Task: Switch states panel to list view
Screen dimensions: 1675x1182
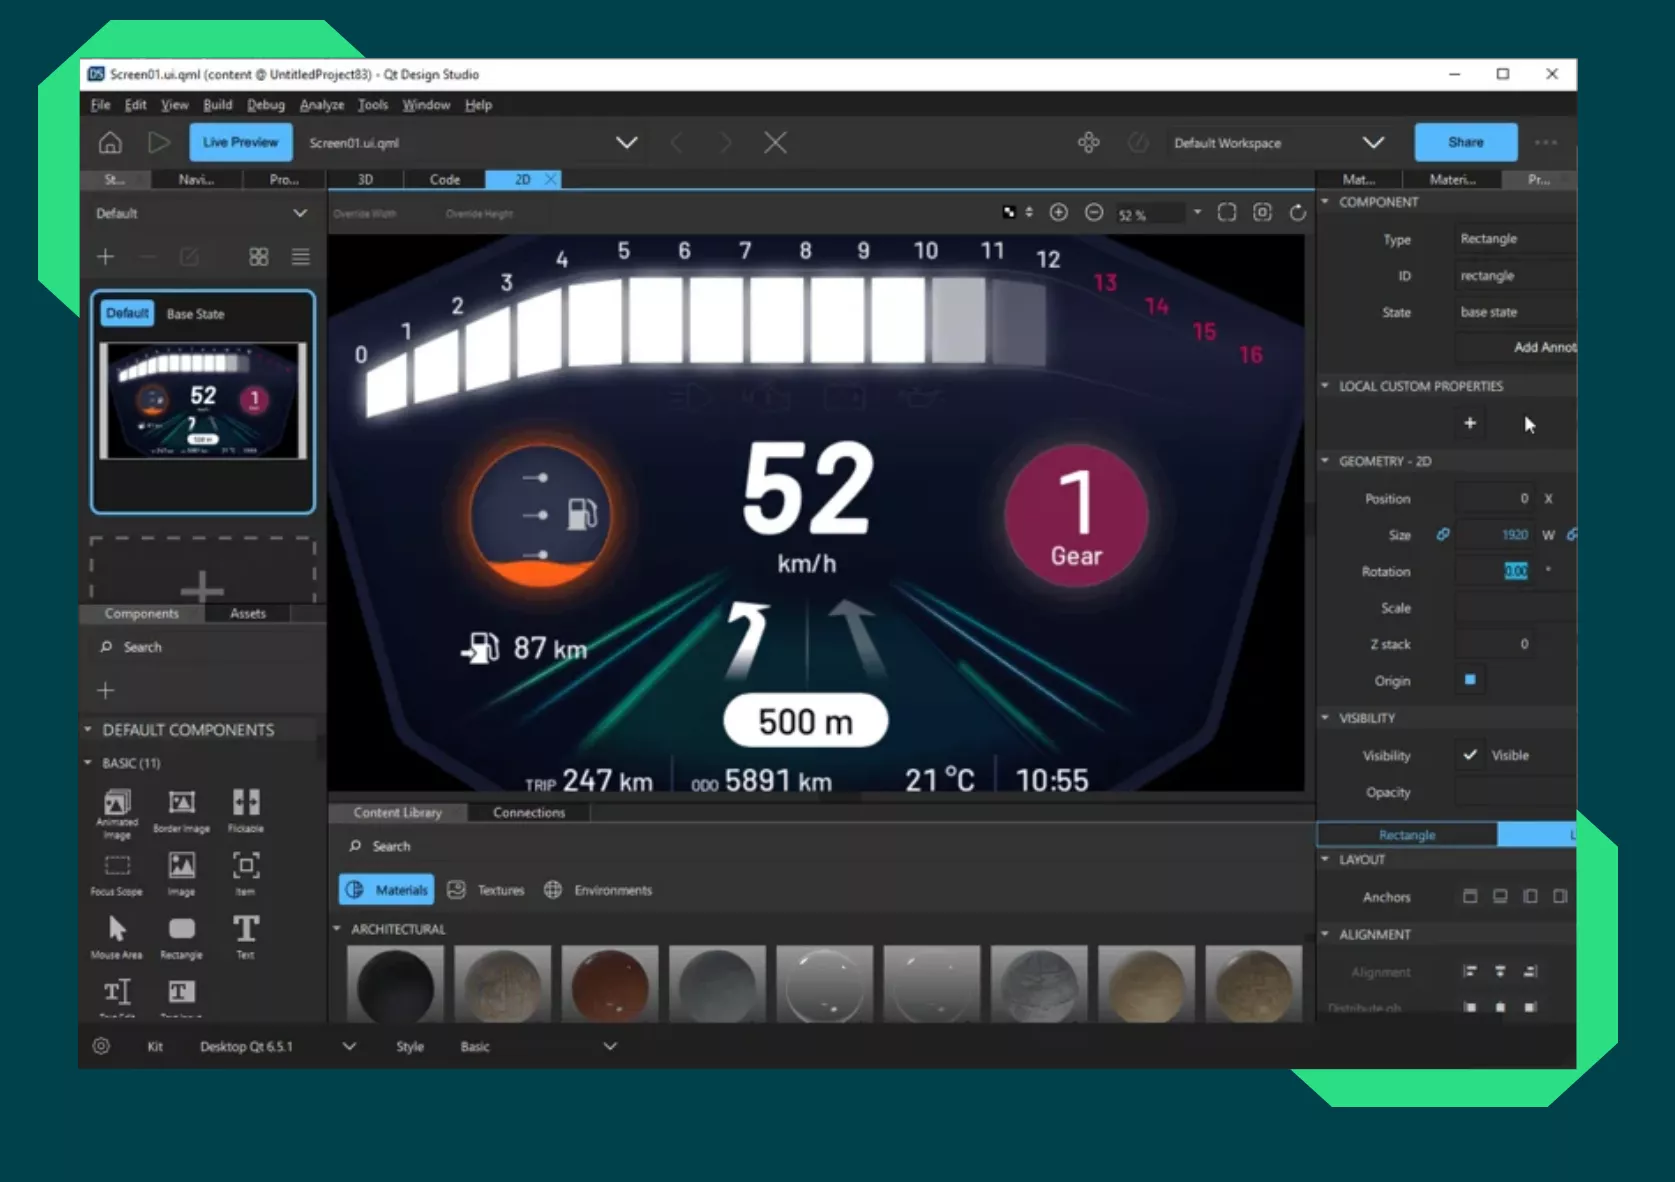Action: [x=300, y=257]
